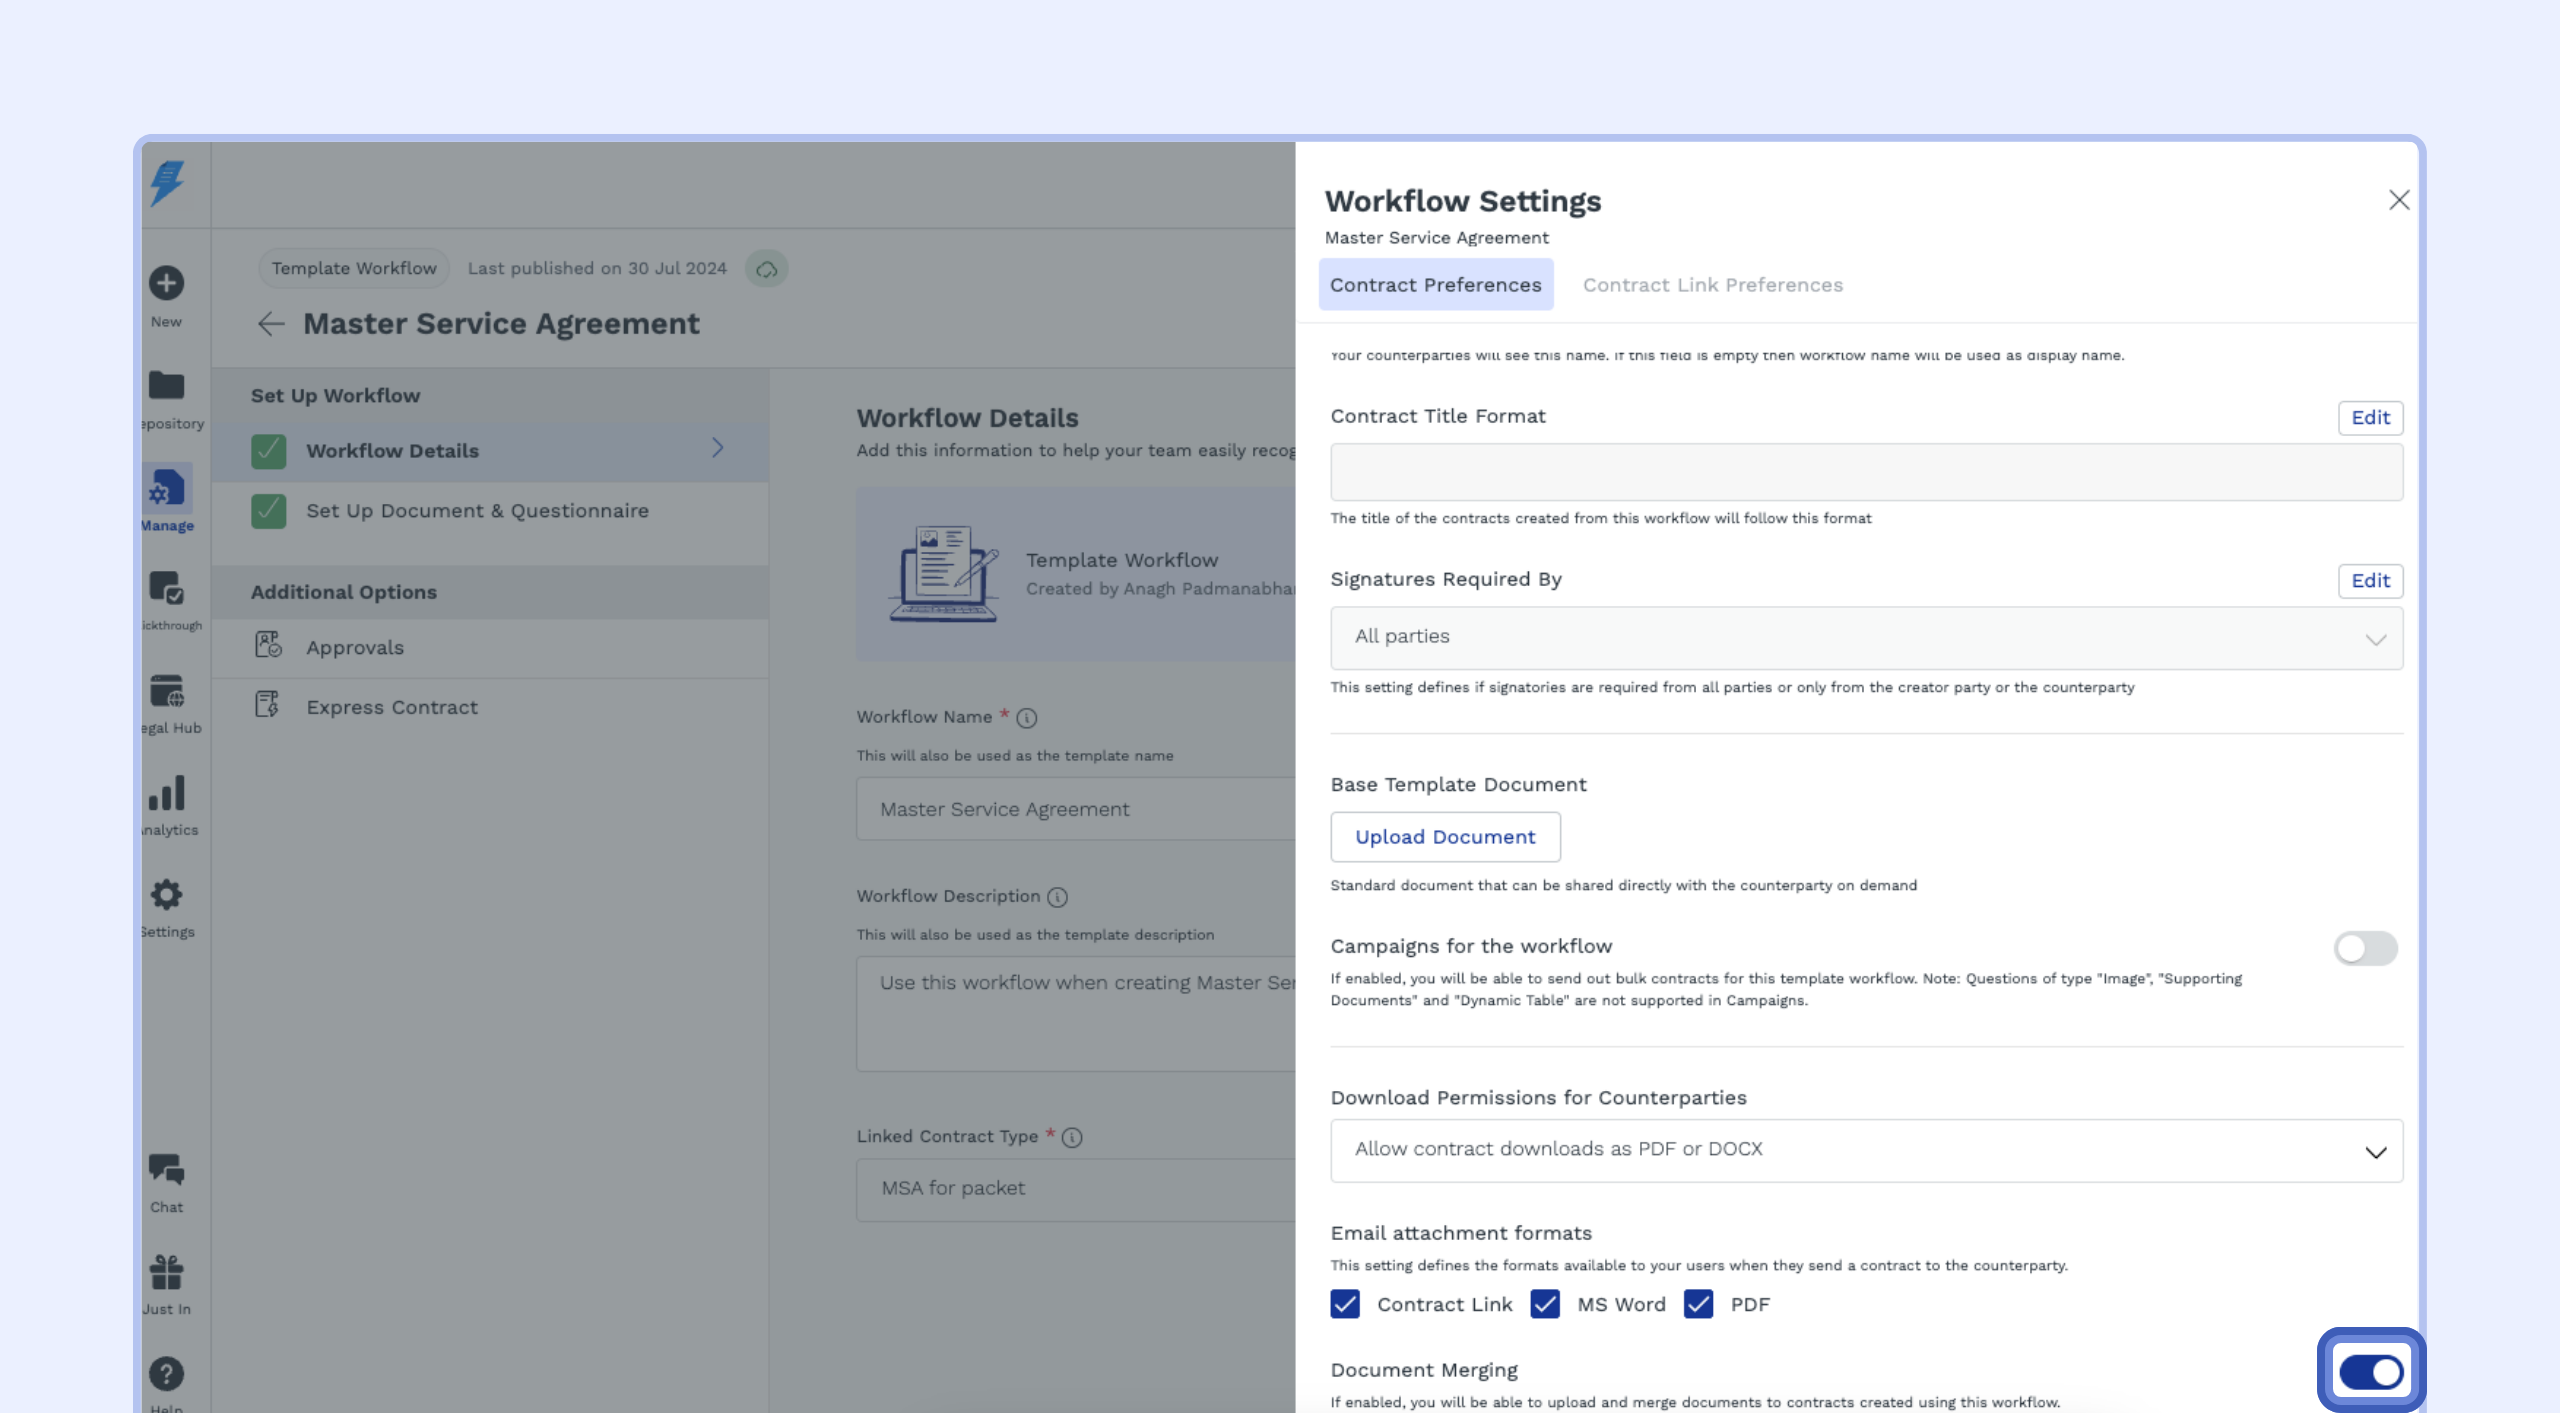Open the Chat icon in sidebar
This screenshot has height=1413, width=2560.
pyautogui.click(x=166, y=1170)
